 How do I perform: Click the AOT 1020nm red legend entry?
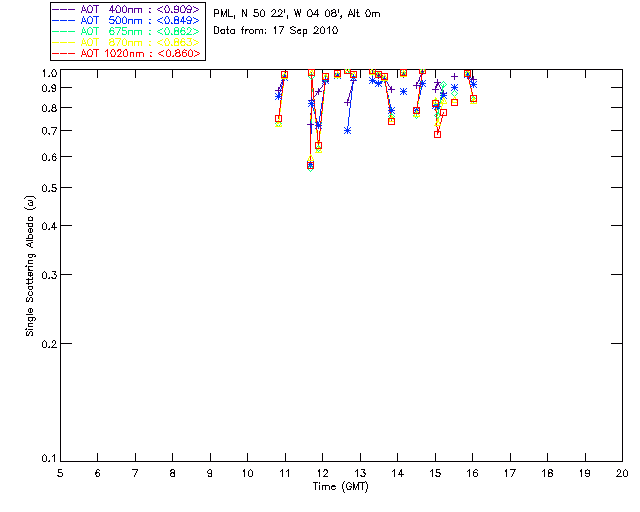pos(127,53)
